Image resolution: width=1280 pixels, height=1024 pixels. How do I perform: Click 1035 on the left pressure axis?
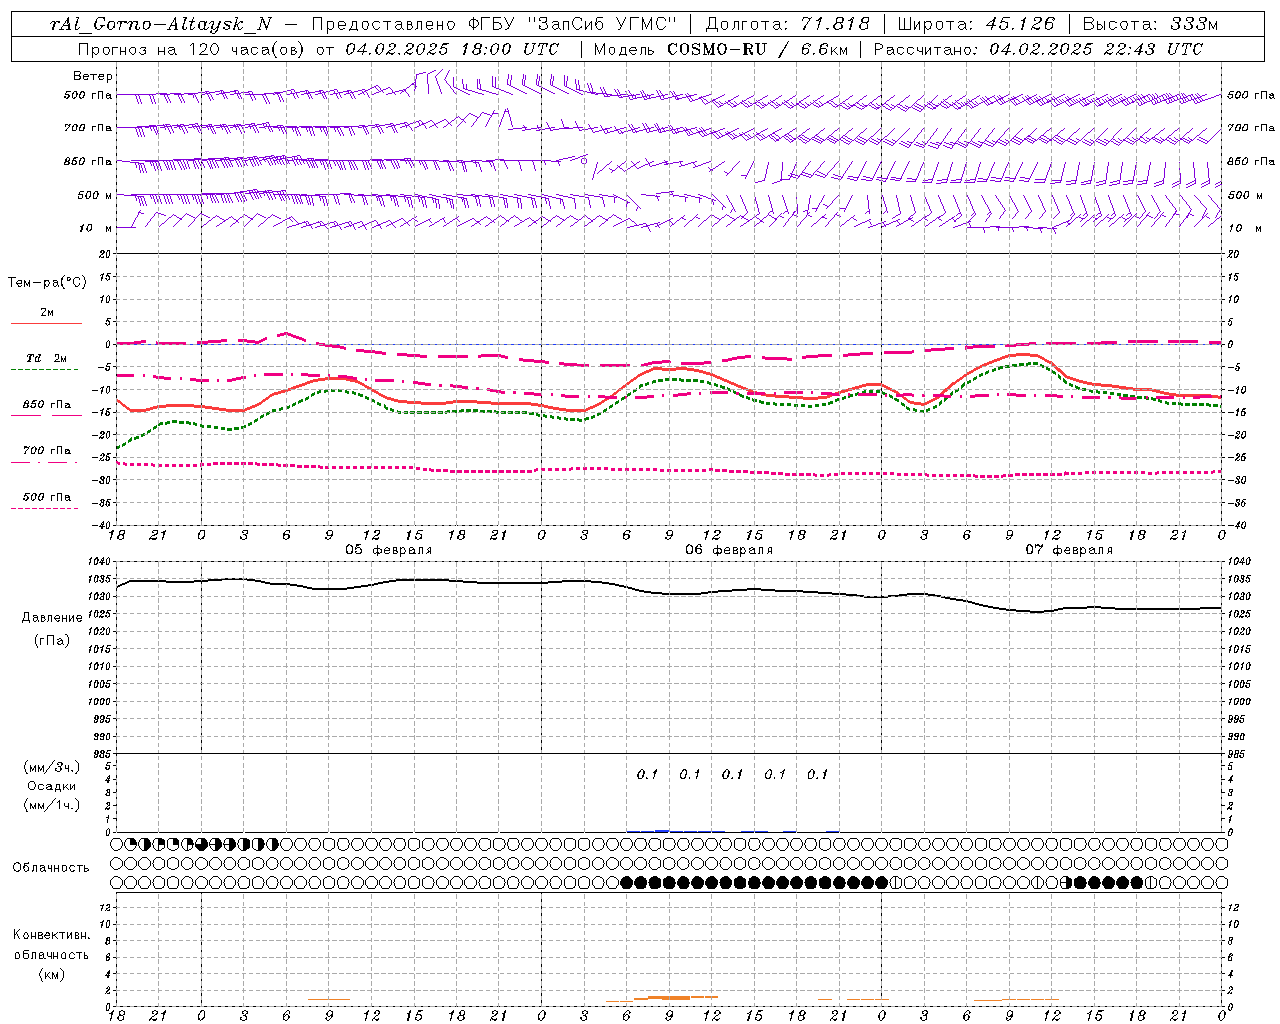[101, 579]
